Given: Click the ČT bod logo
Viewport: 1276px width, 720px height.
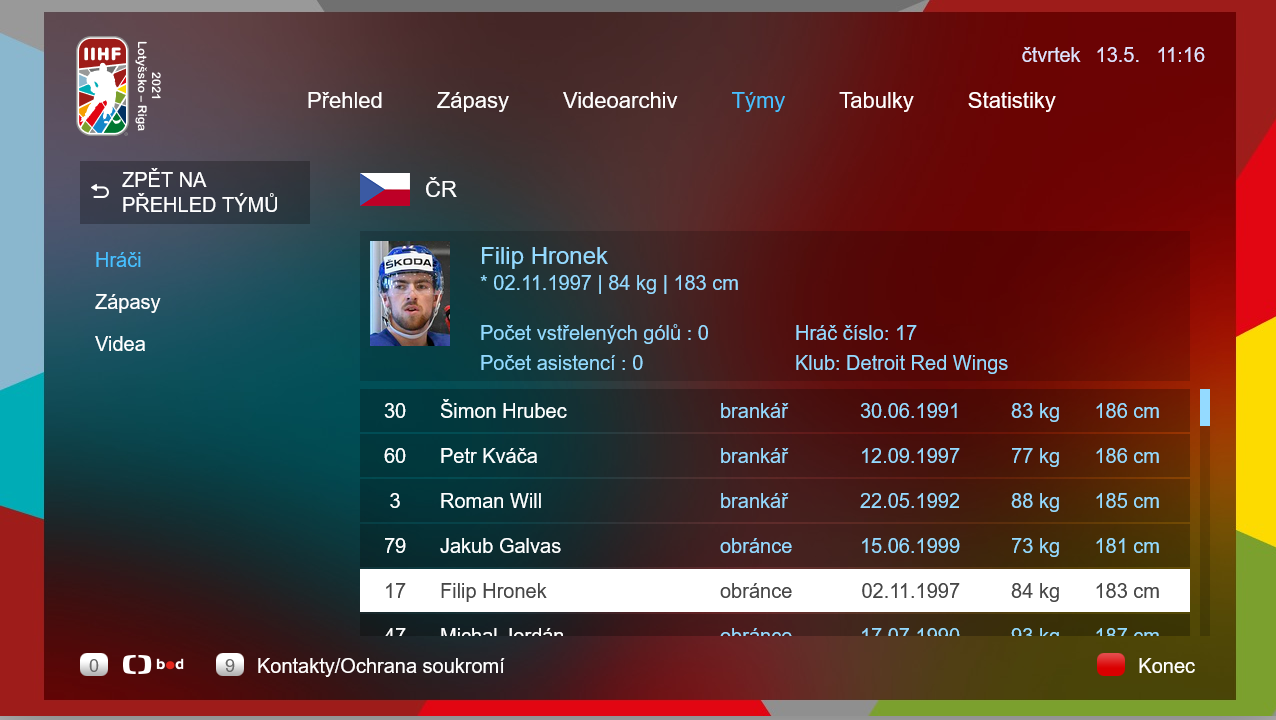Looking at the screenshot, I should coord(153,665).
